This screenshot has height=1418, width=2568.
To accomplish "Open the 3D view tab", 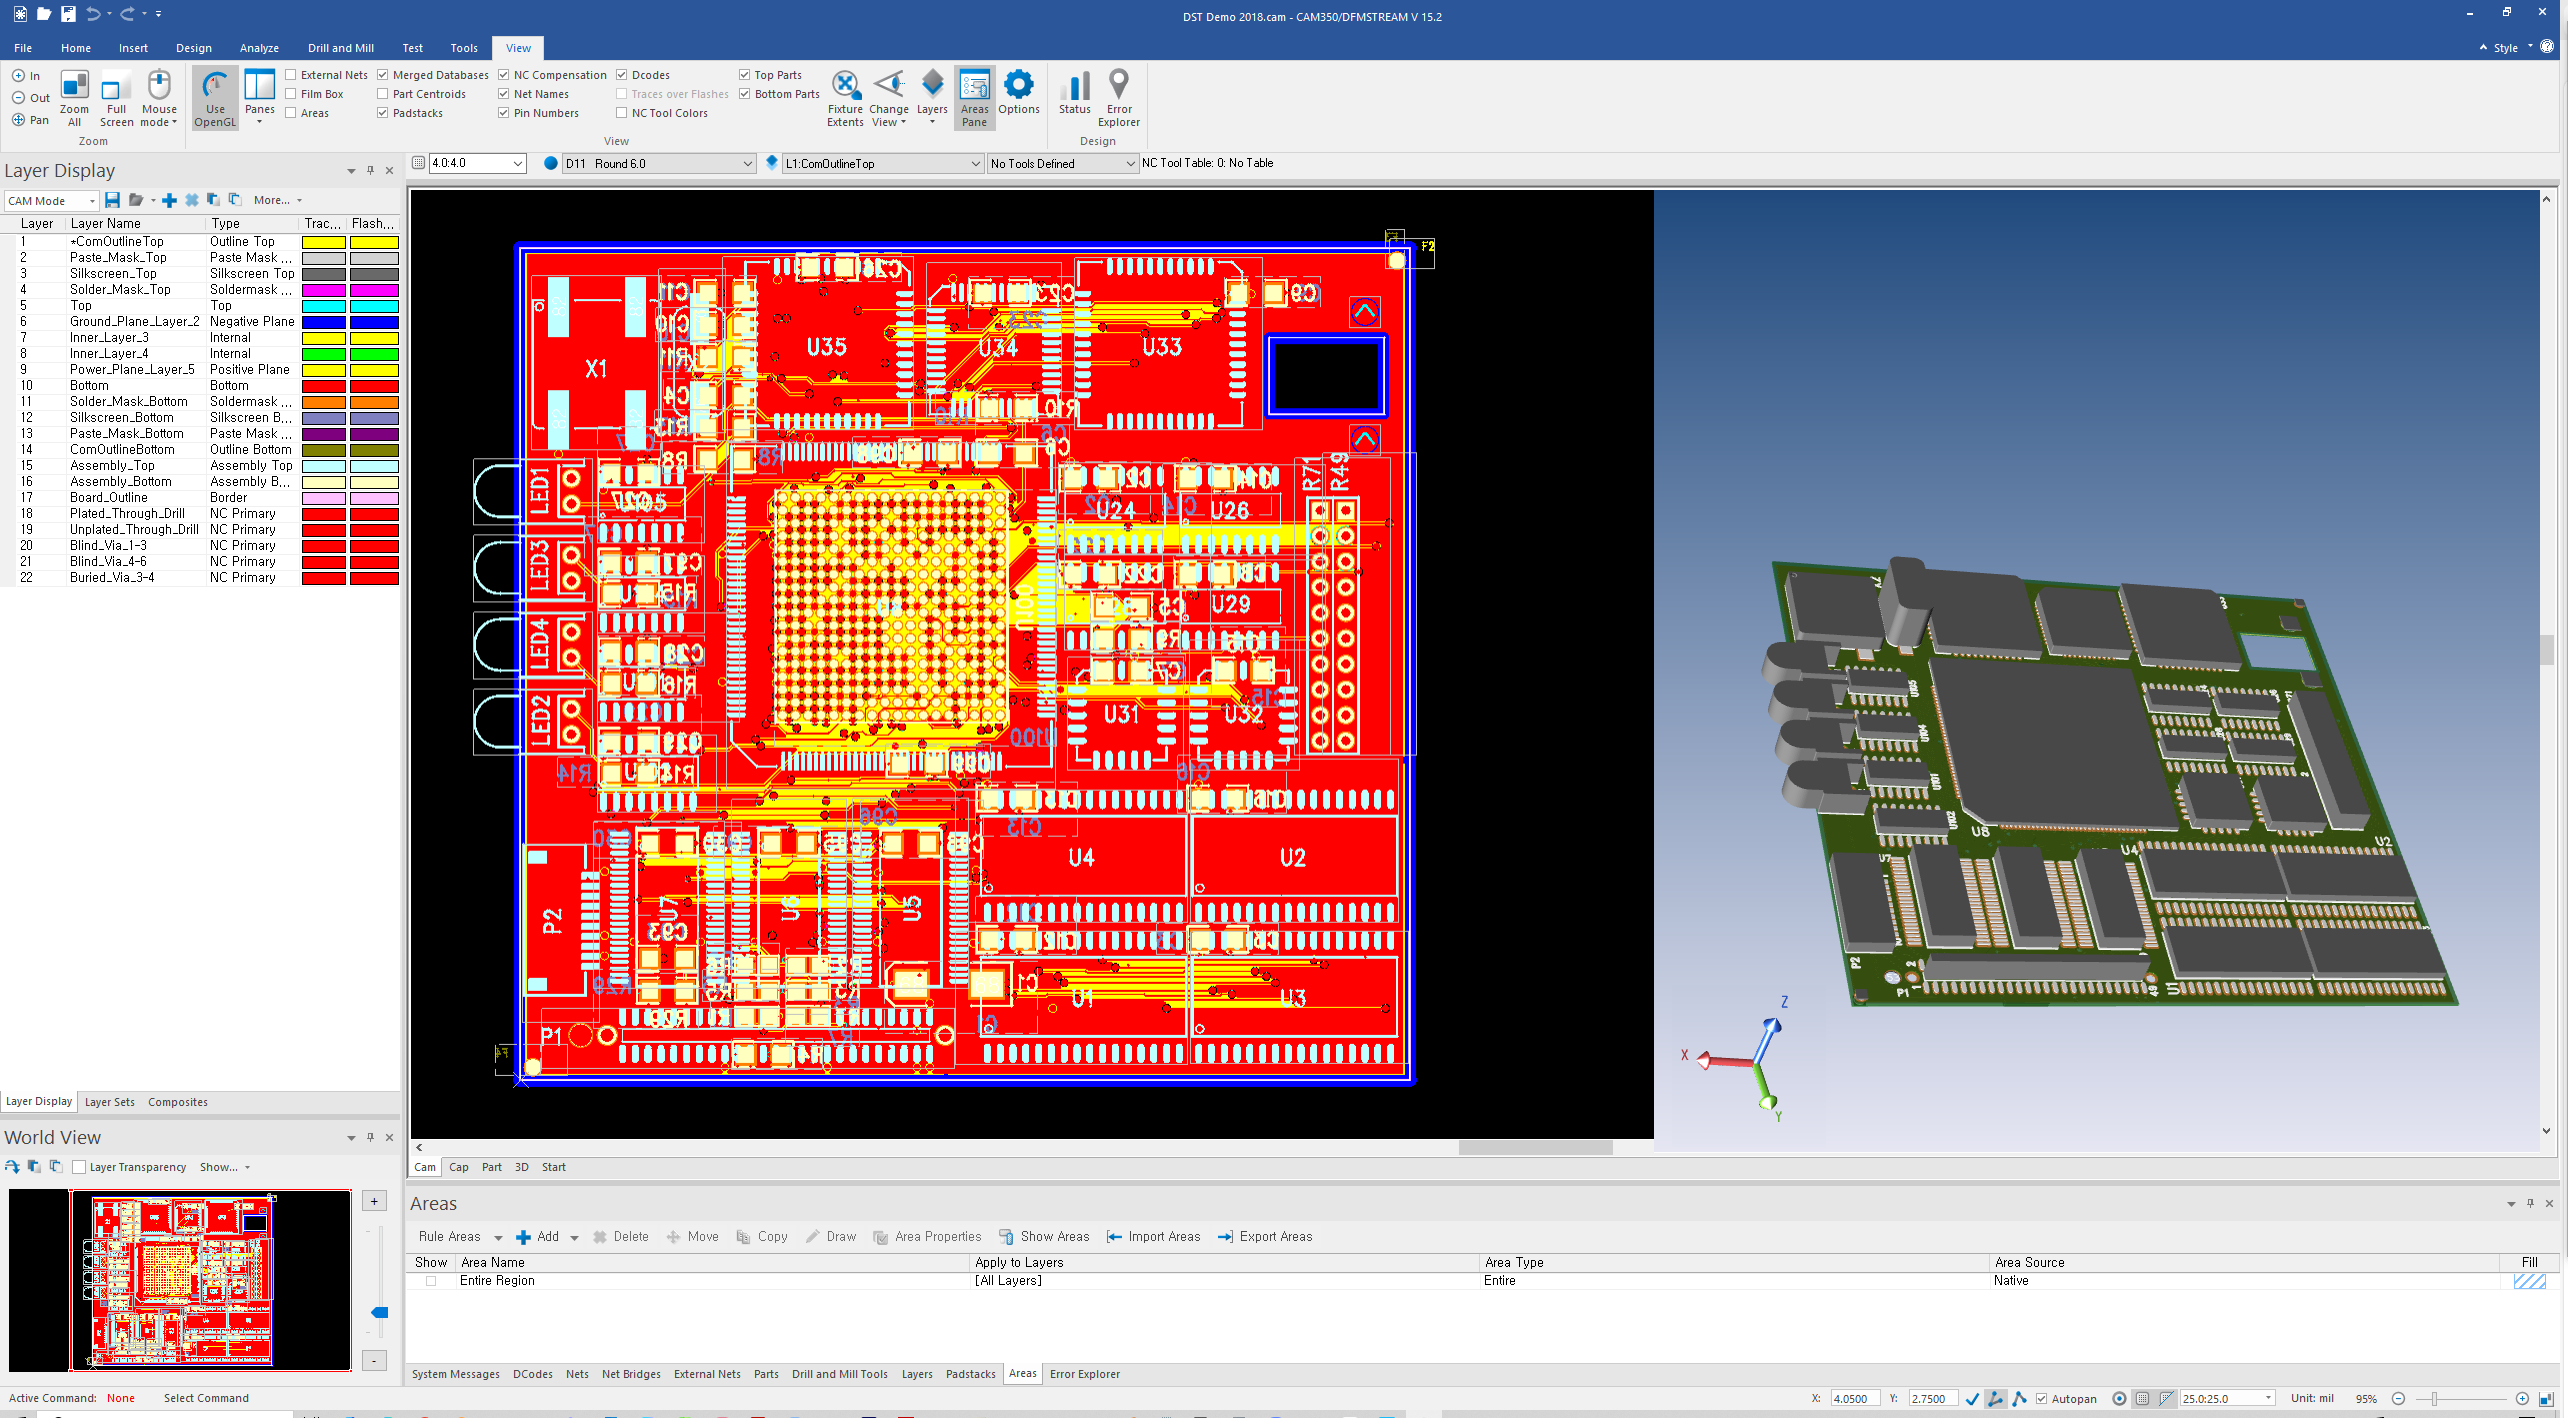I will coord(521,1167).
